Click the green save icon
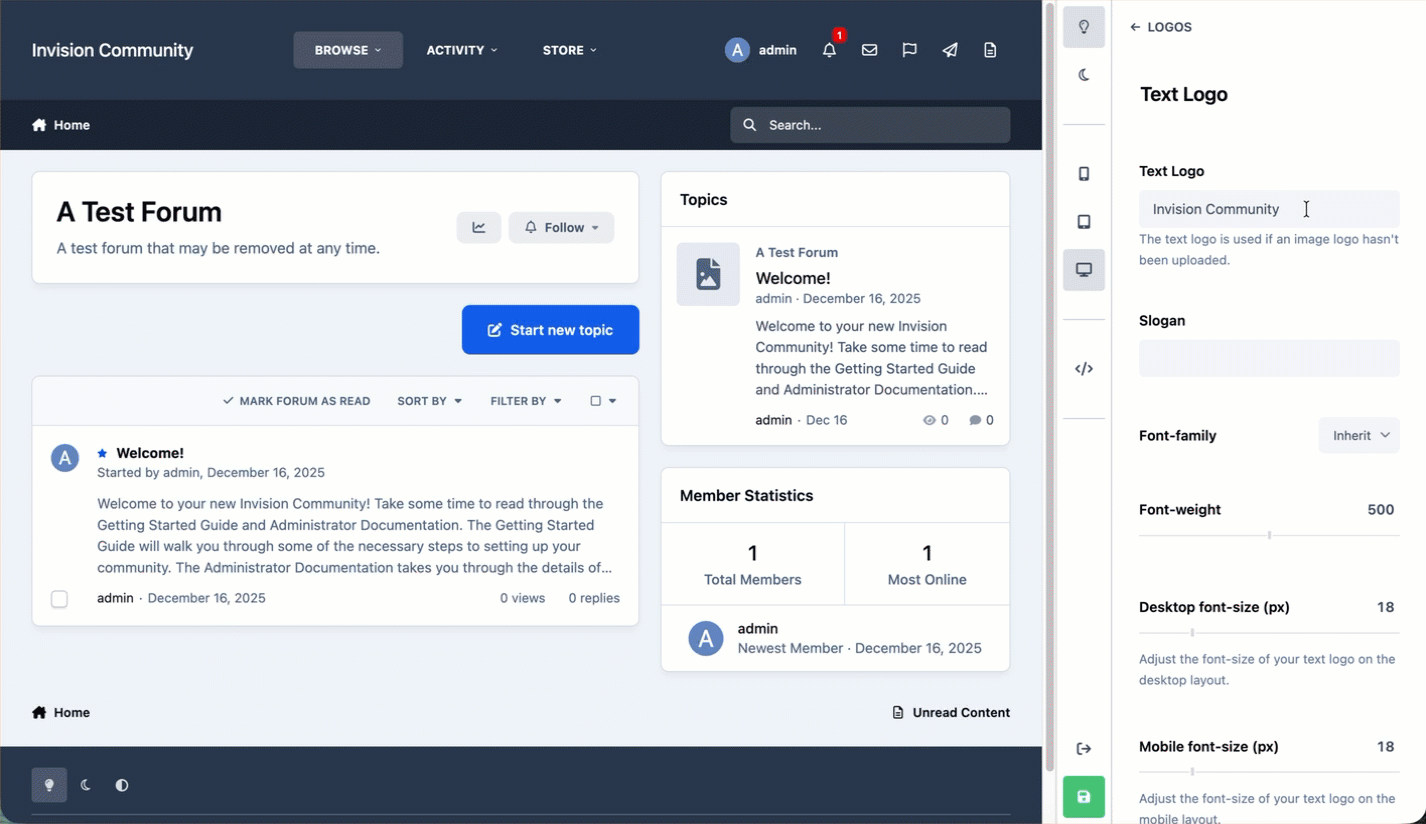This screenshot has width=1426, height=824. (1084, 797)
